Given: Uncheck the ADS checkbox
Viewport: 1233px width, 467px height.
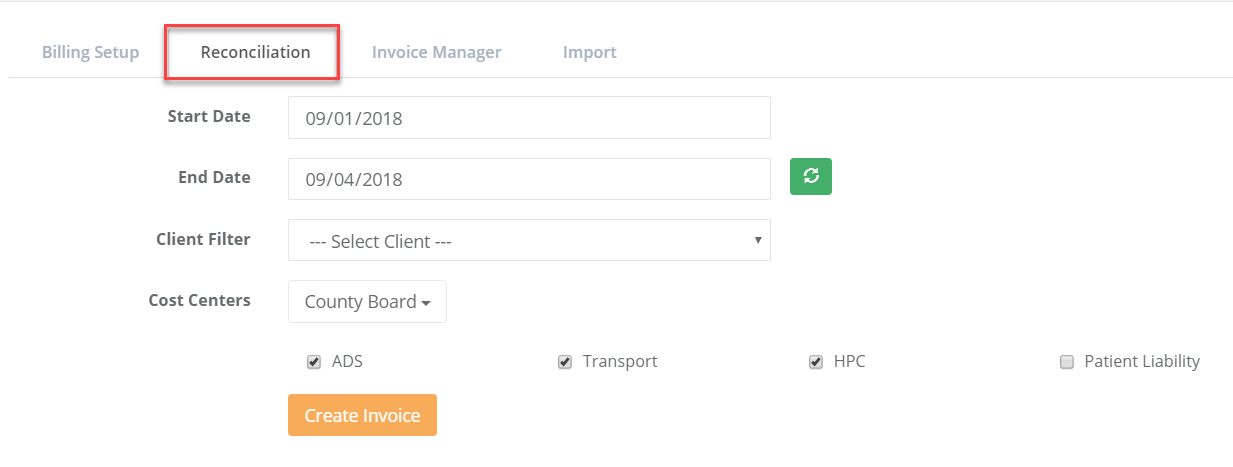Looking at the screenshot, I should [314, 362].
